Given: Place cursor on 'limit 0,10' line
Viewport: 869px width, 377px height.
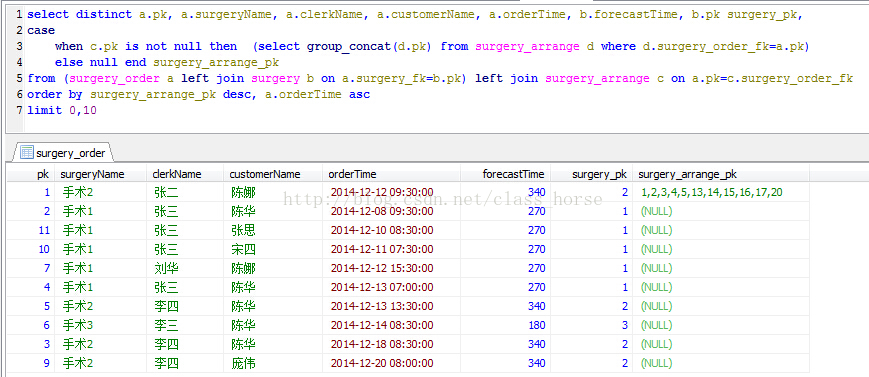Looking at the screenshot, I should (x=62, y=110).
